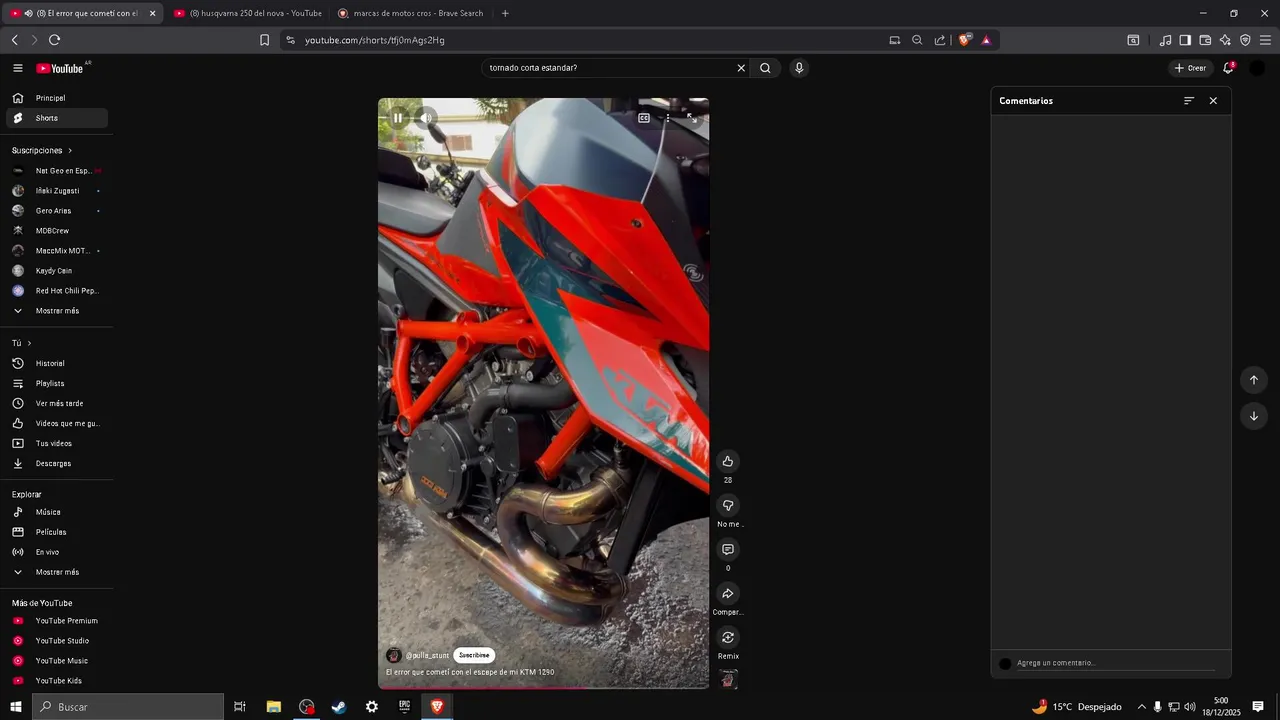Click the Crear button

pos(1190,68)
